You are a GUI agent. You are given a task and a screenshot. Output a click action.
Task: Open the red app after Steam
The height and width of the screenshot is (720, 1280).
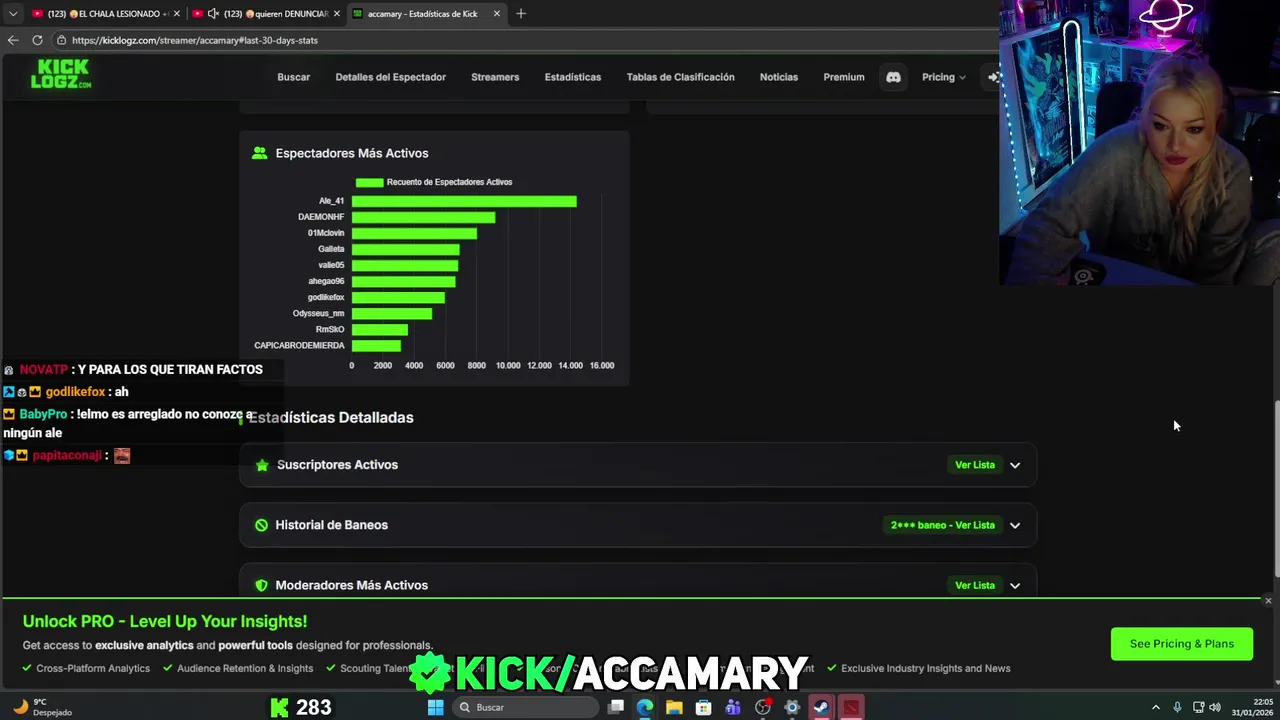pyautogui.click(x=850, y=707)
